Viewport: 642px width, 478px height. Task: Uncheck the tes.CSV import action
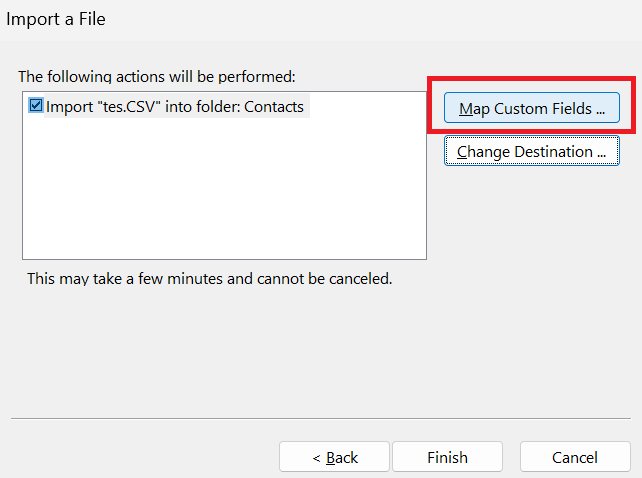37,106
